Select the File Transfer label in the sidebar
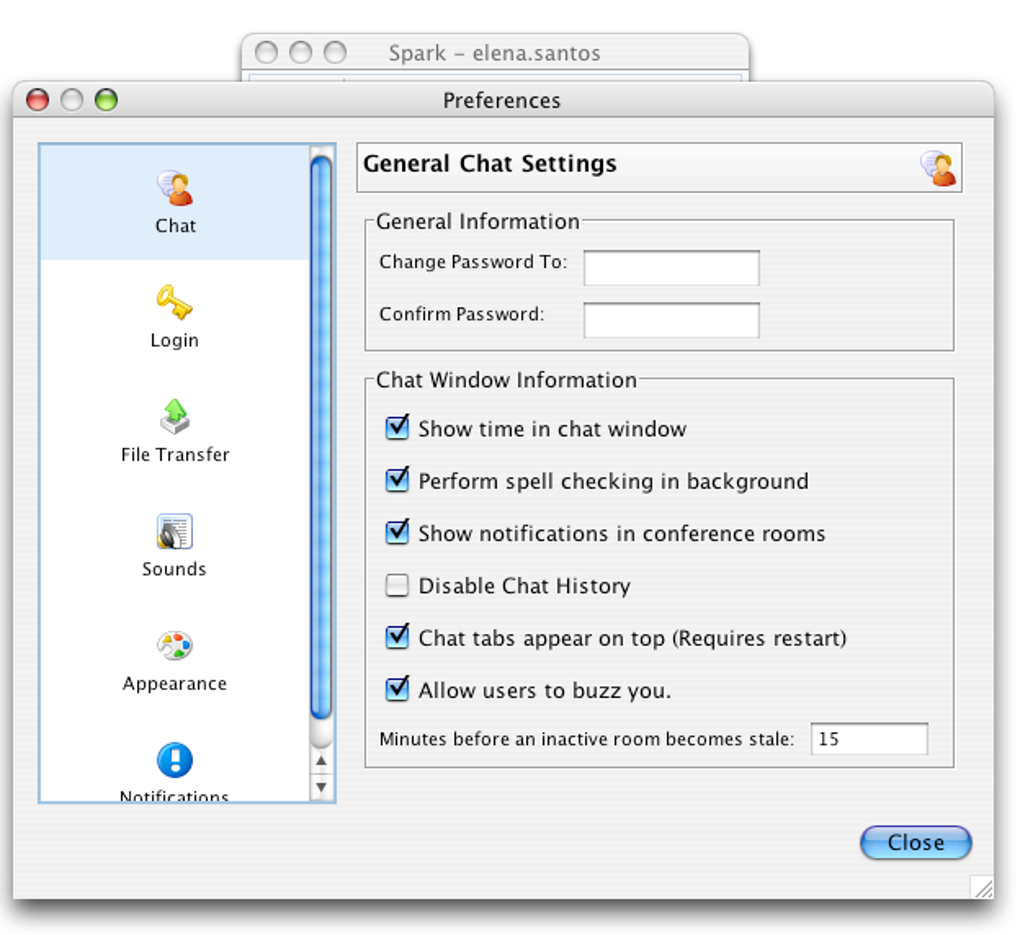The width and height of the screenshot is (1020, 935). [175, 454]
